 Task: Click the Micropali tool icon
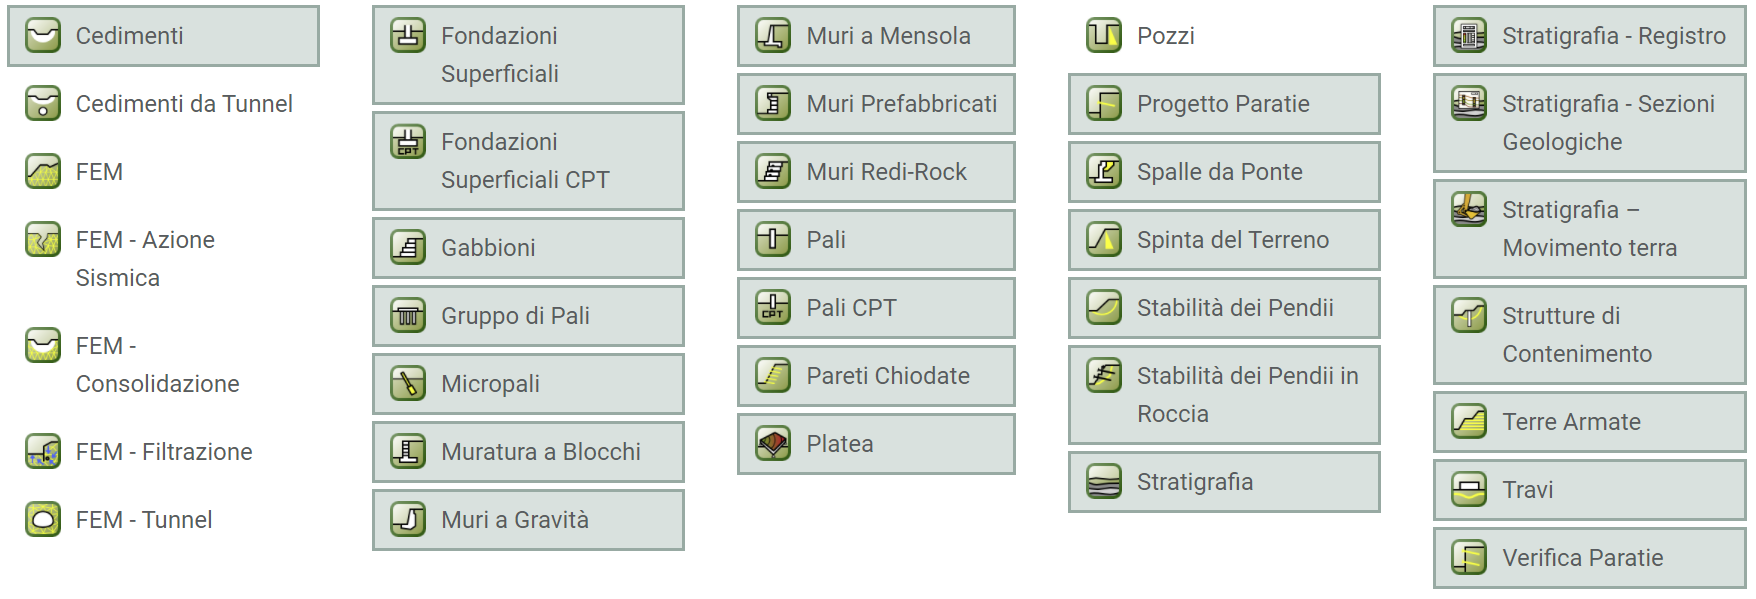click(408, 384)
